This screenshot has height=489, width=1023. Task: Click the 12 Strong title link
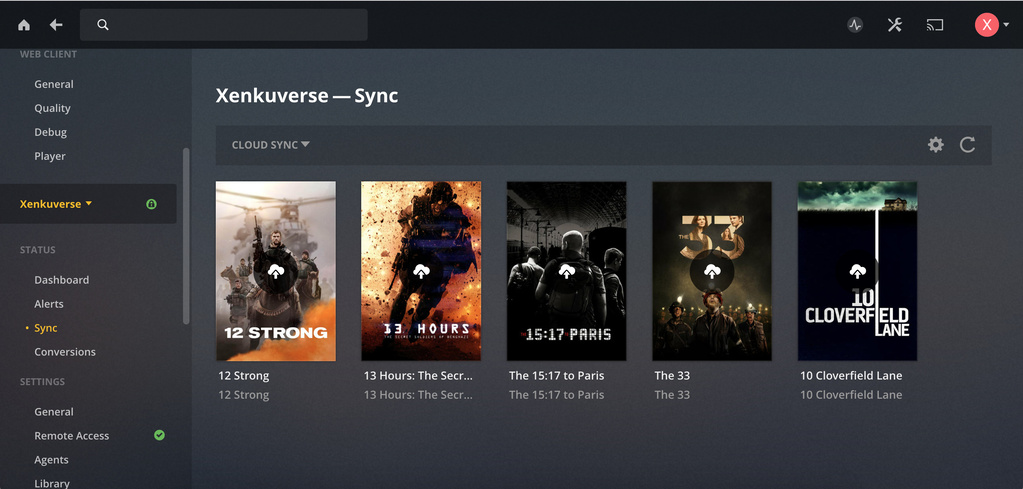[x=243, y=376]
